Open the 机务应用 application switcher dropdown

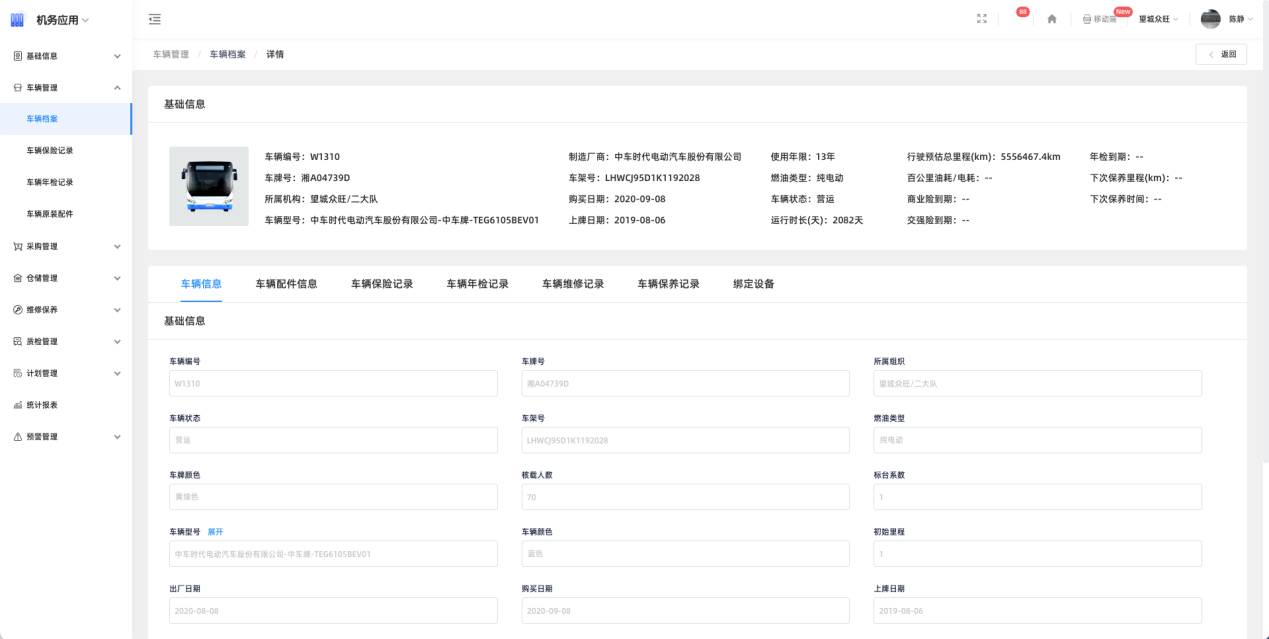click(62, 20)
